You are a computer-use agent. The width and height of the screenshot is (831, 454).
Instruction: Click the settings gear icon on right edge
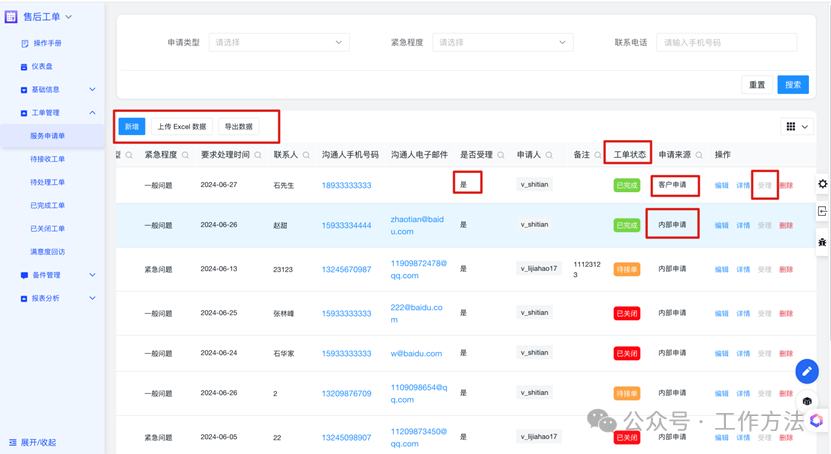click(822, 184)
